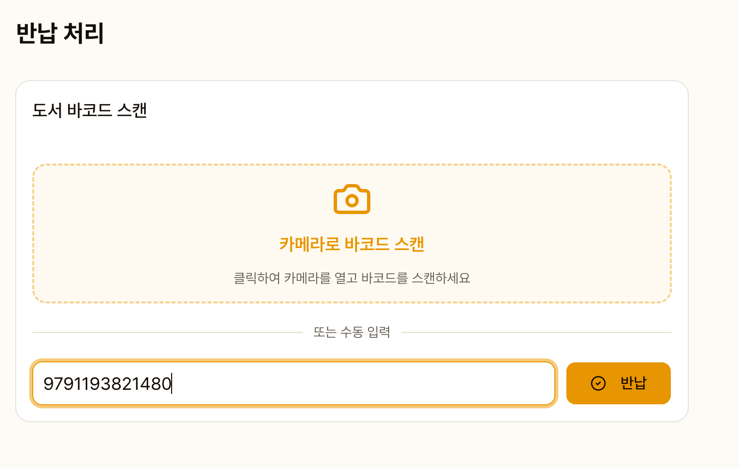Click the '반납 처리' page heading
Screen dimensions: 739x468
tap(60, 33)
